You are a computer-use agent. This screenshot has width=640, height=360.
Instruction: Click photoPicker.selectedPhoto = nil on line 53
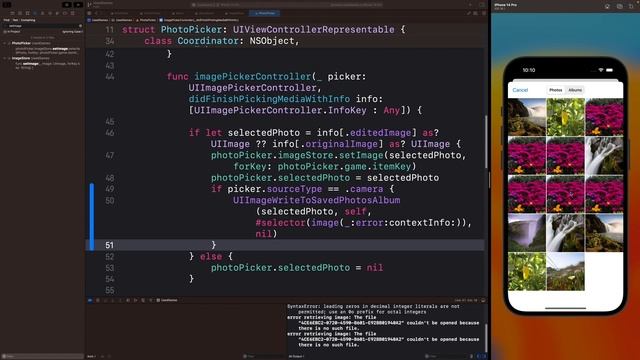[297, 268]
